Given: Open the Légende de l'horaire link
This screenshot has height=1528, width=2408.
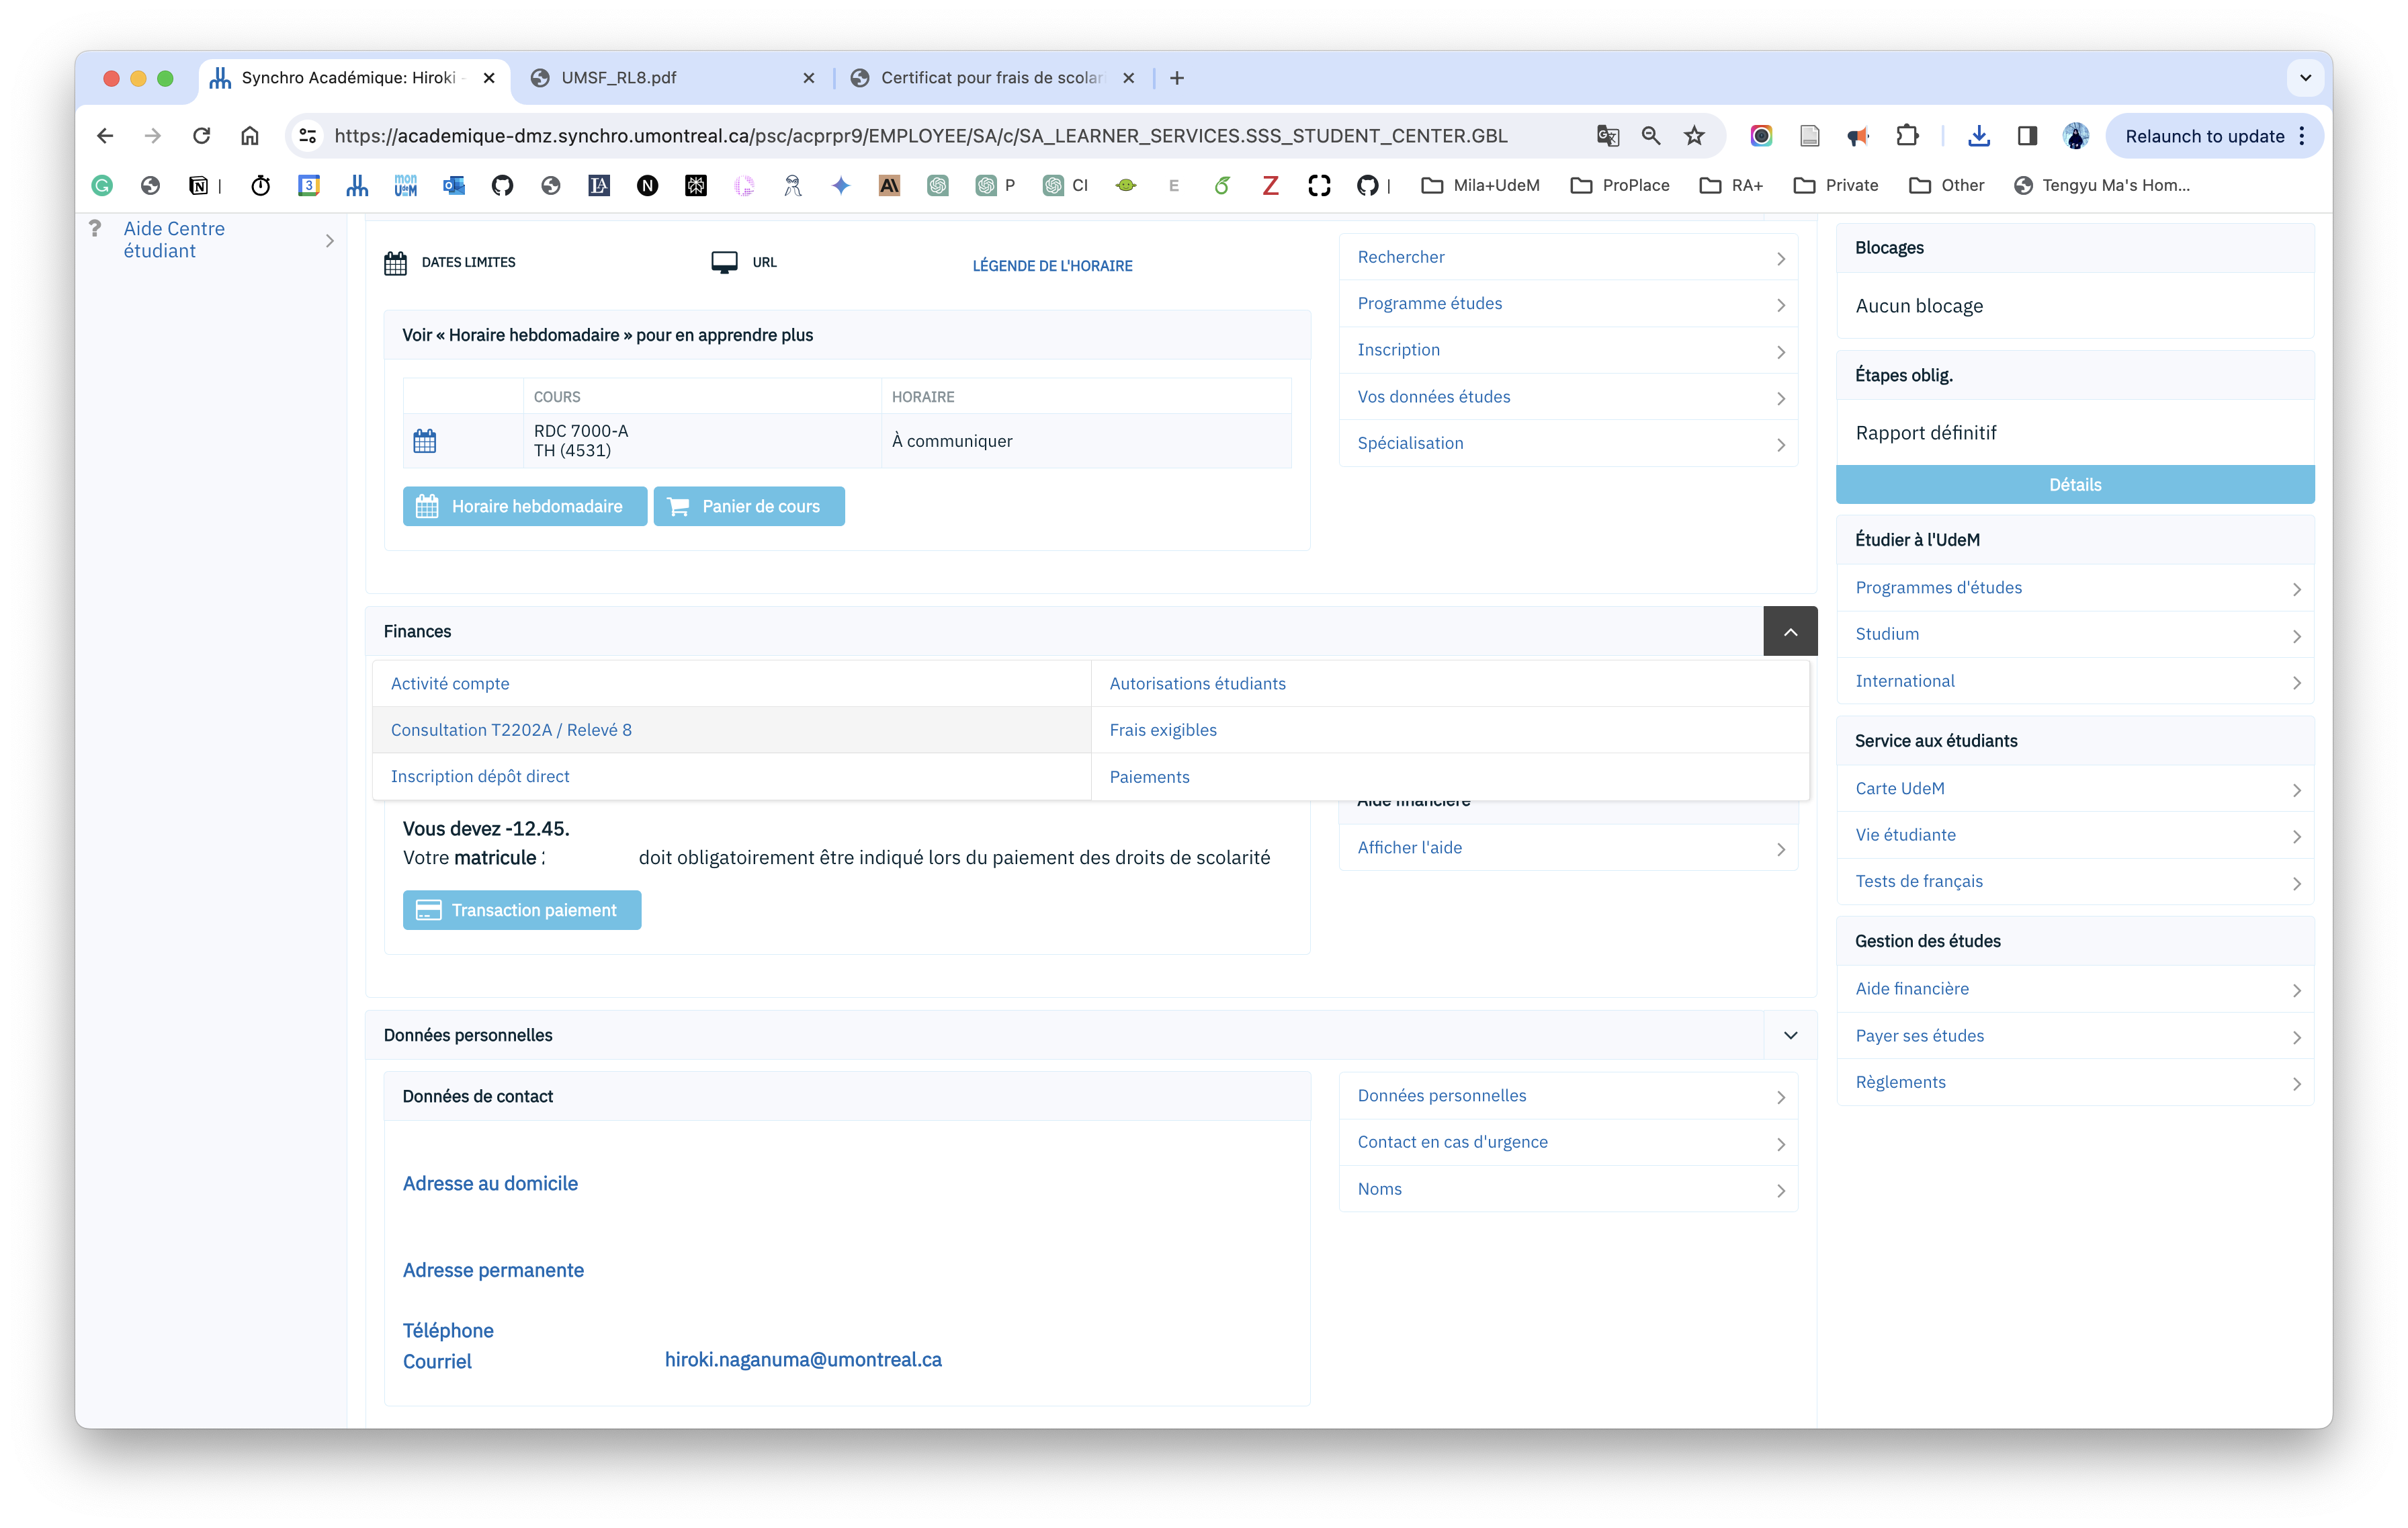Looking at the screenshot, I should tap(1052, 266).
